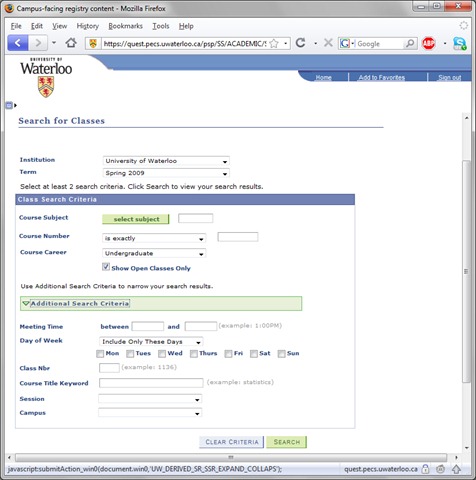Open the Firefox home page icon
The image size is (476, 480).
[x=71, y=43]
